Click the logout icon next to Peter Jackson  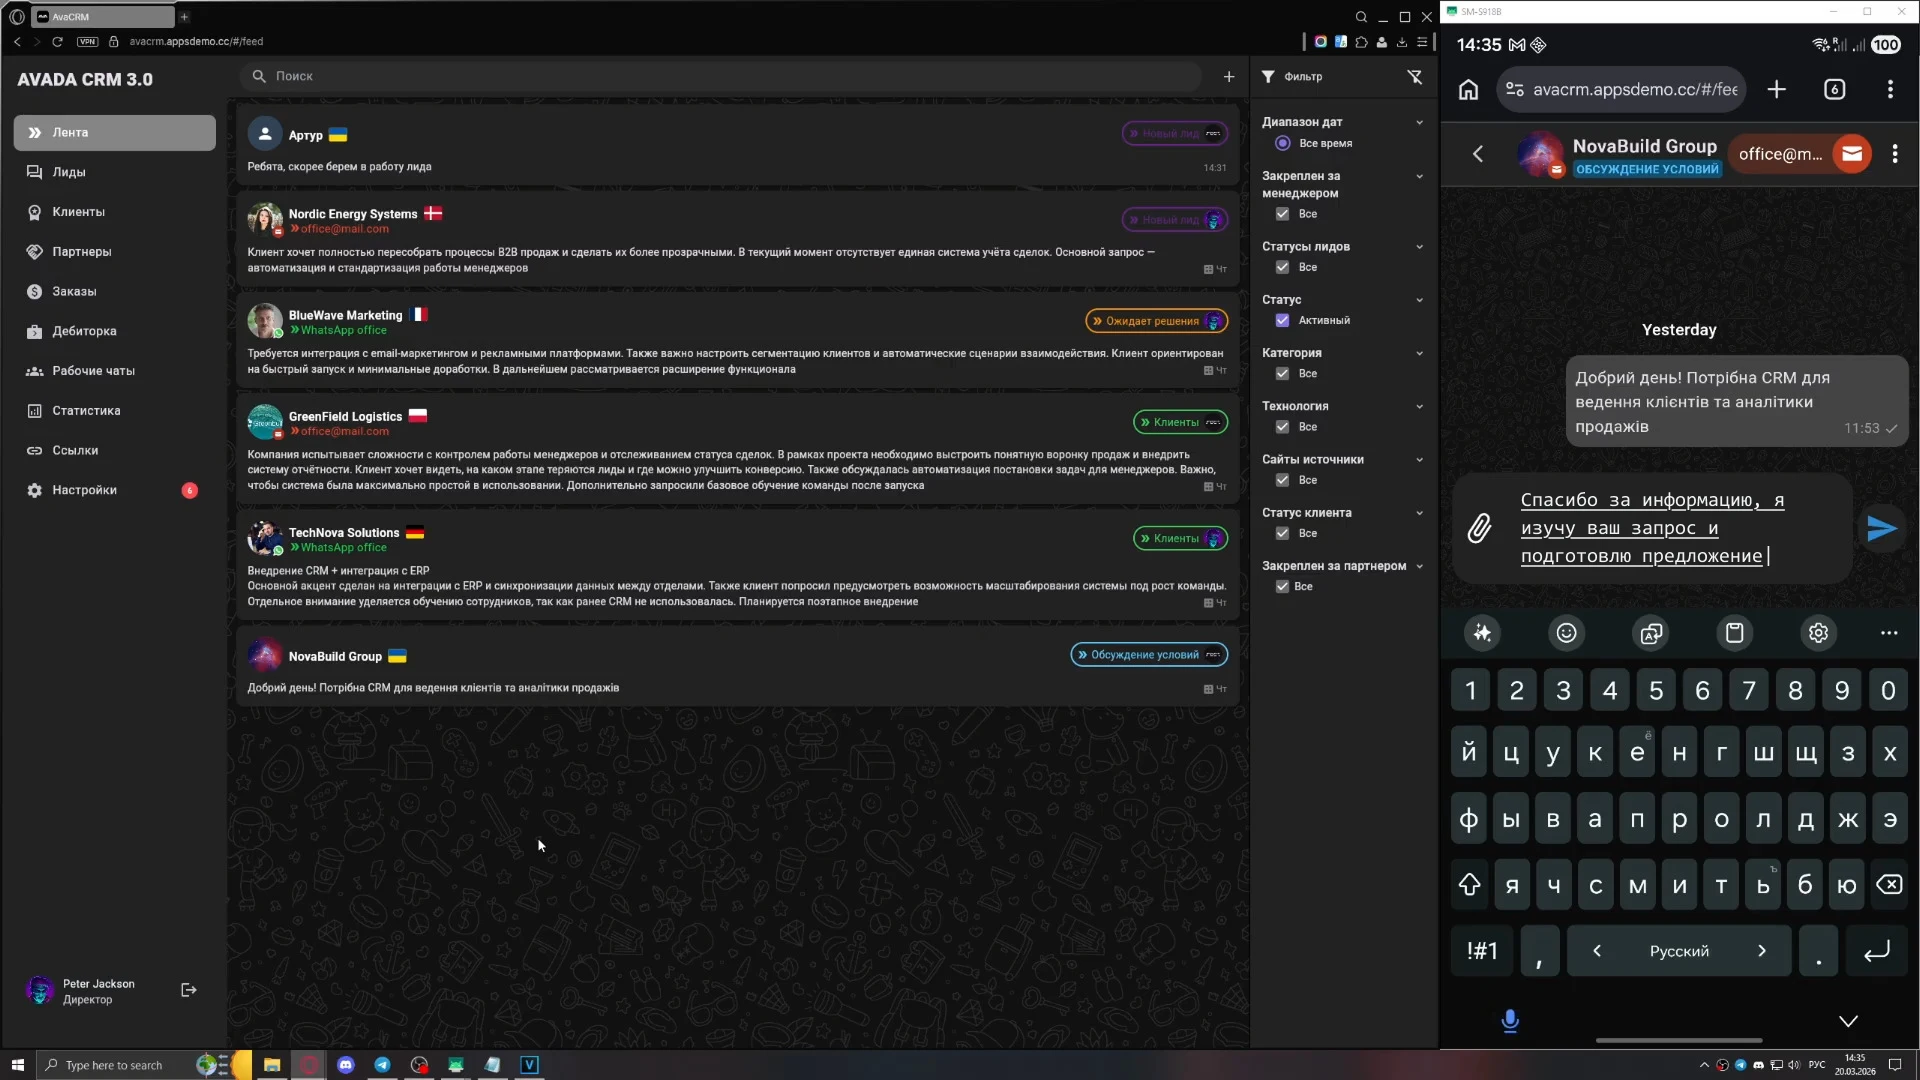(x=188, y=990)
